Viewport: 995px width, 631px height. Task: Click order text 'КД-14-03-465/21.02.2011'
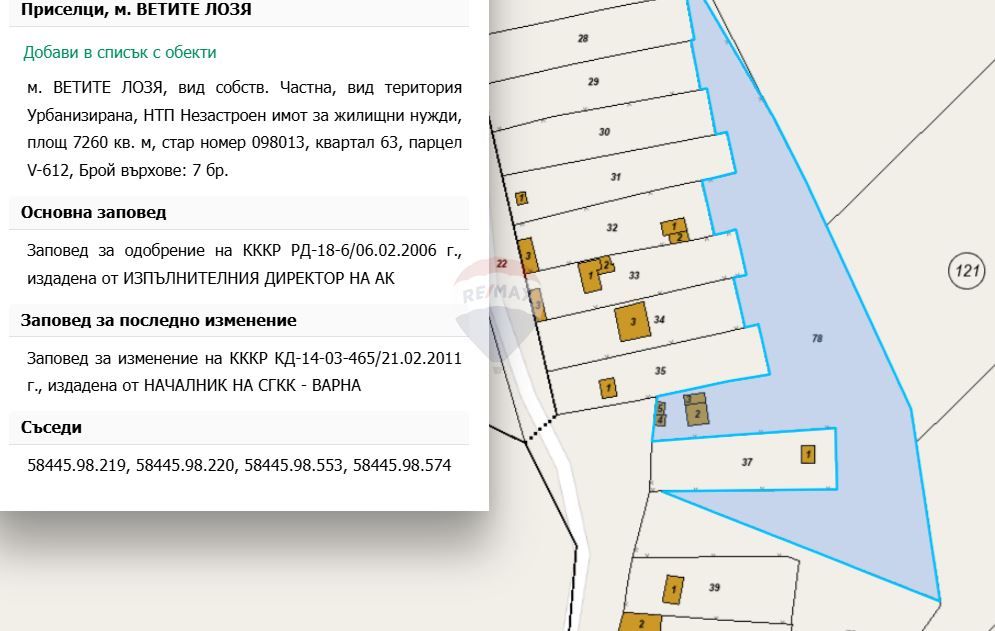(x=367, y=359)
